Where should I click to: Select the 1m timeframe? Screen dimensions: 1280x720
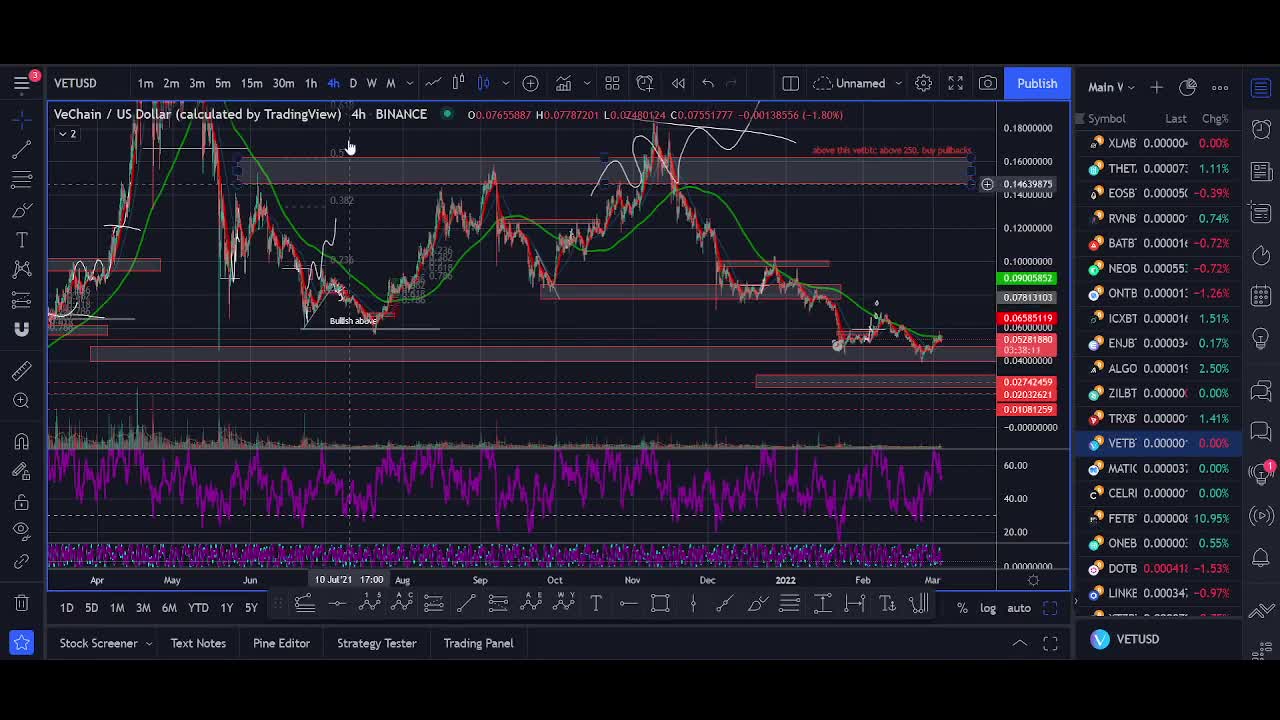pyautogui.click(x=145, y=83)
